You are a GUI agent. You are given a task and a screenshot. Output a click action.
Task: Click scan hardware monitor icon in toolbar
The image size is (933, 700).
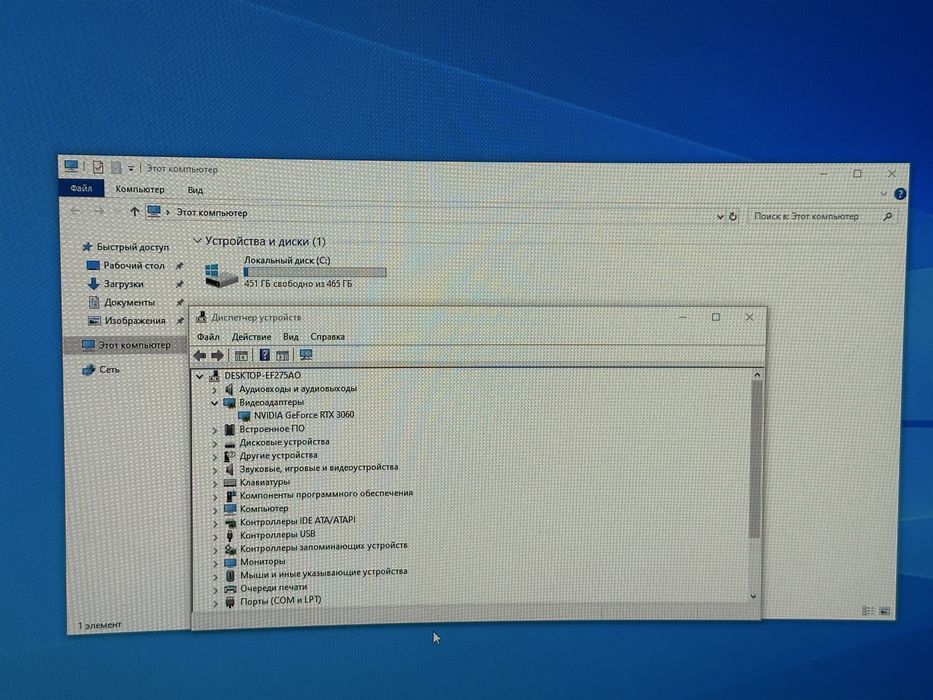(306, 355)
